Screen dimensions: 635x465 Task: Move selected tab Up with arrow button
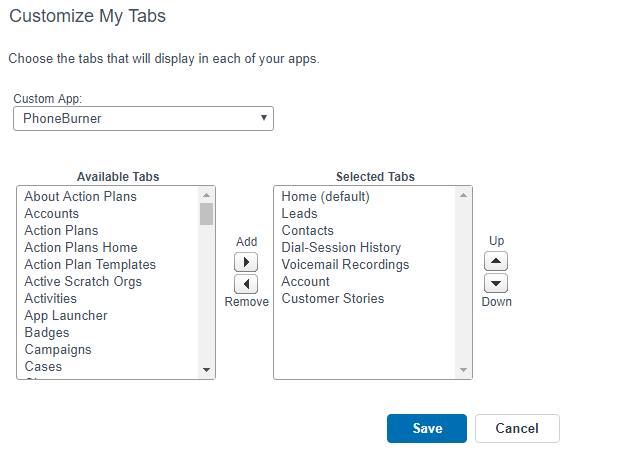pyautogui.click(x=496, y=261)
